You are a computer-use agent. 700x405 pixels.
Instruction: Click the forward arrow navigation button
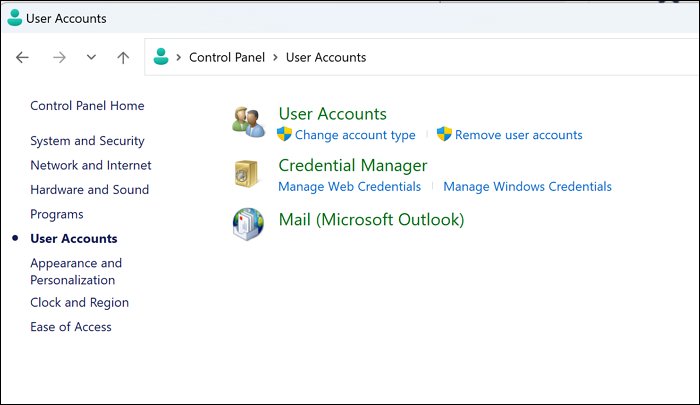[59, 58]
